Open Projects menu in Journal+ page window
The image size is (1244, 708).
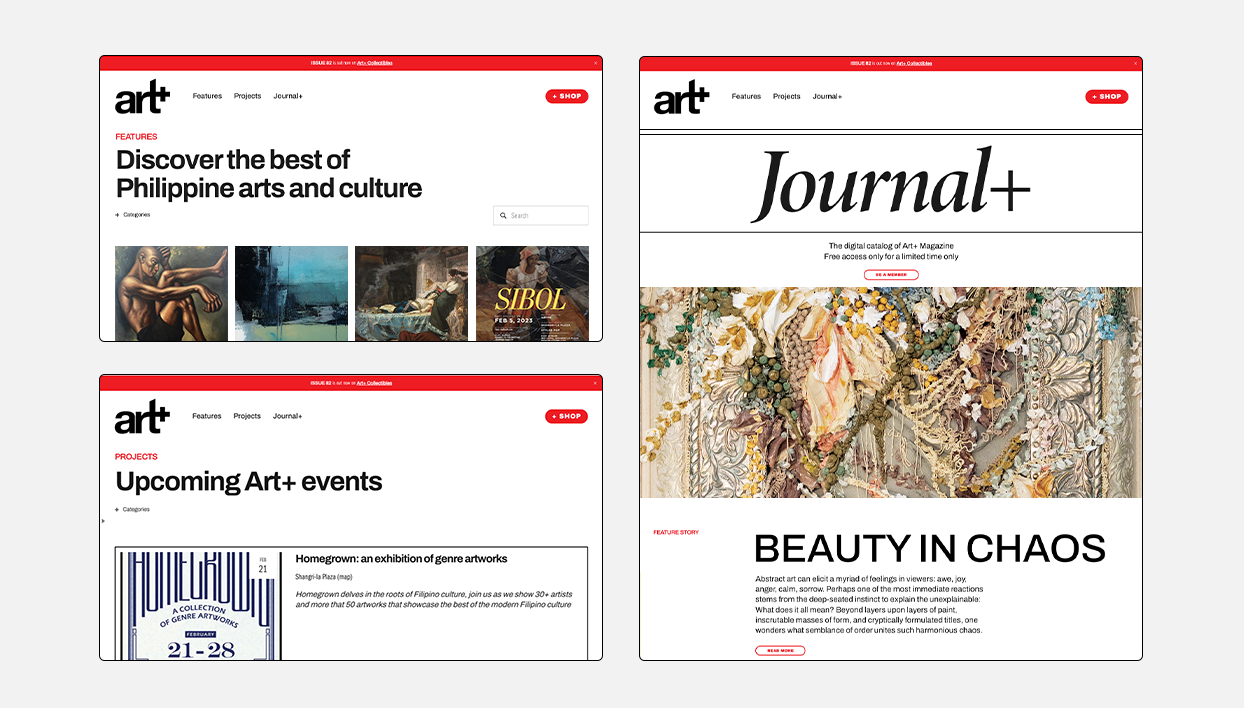click(787, 97)
